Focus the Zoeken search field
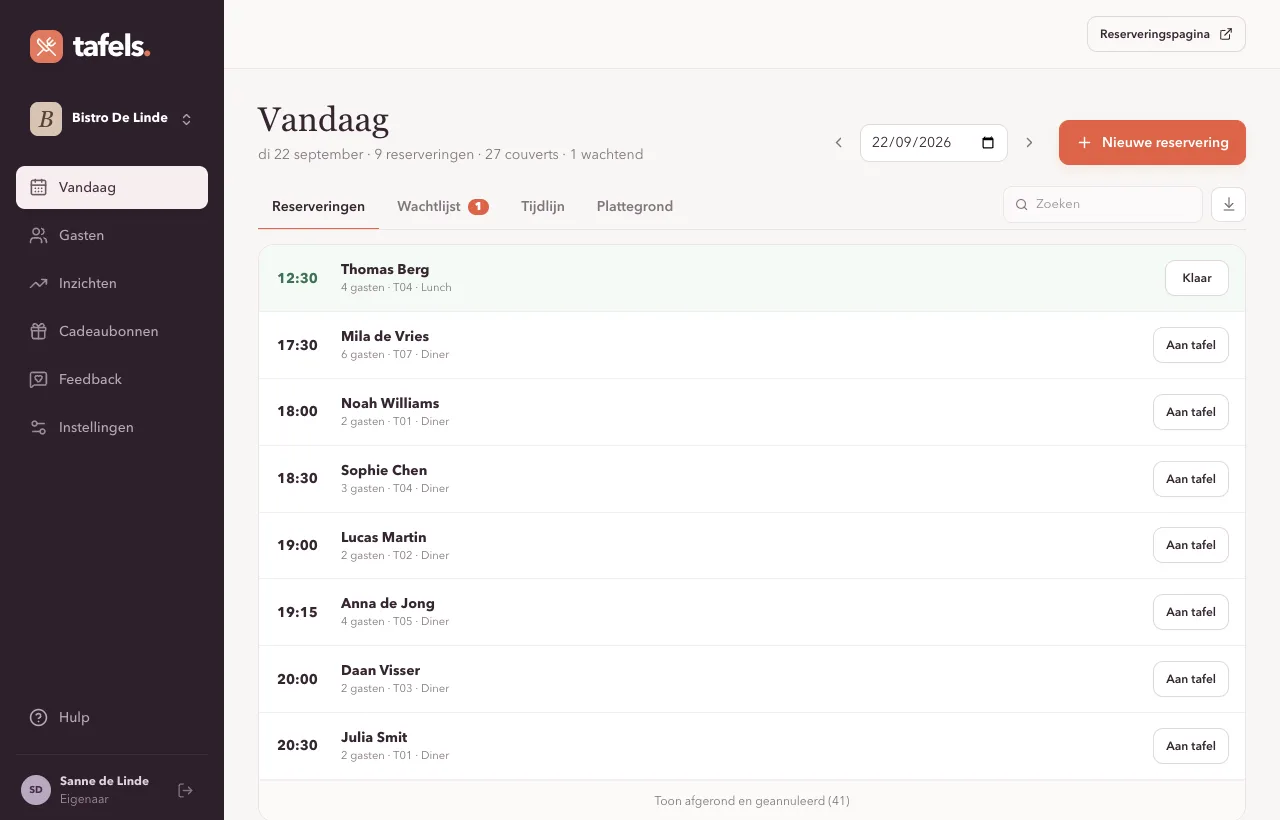 pyautogui.click(x=1103, y=204)
